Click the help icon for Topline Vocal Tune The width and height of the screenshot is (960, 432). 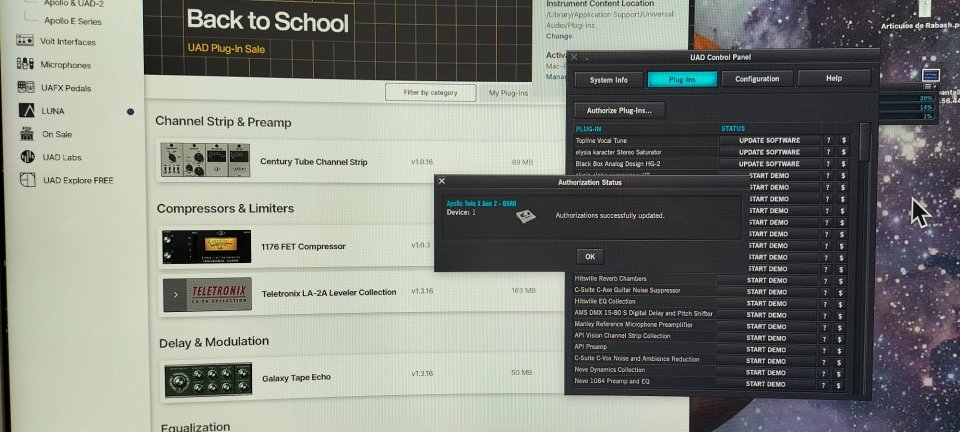pyautogui.click(x=828, y=141)
